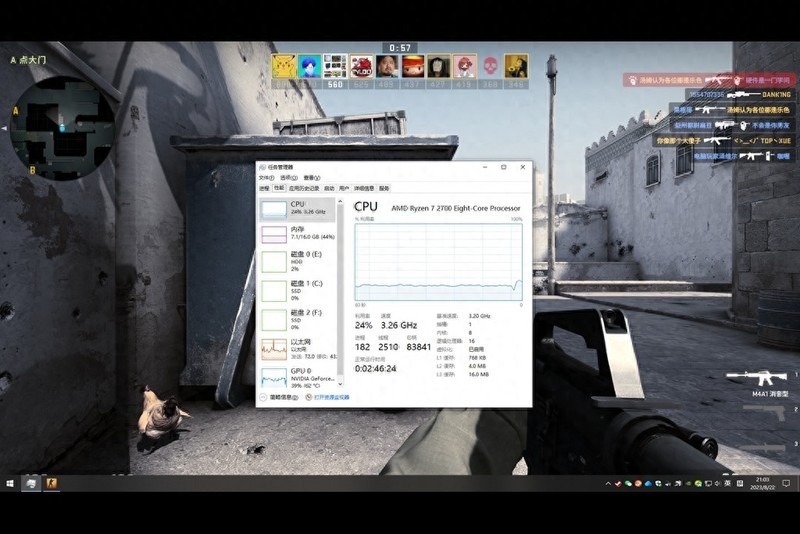Click the 182 process count value
This screenshot has height=534, width=800.
[362, 347]
